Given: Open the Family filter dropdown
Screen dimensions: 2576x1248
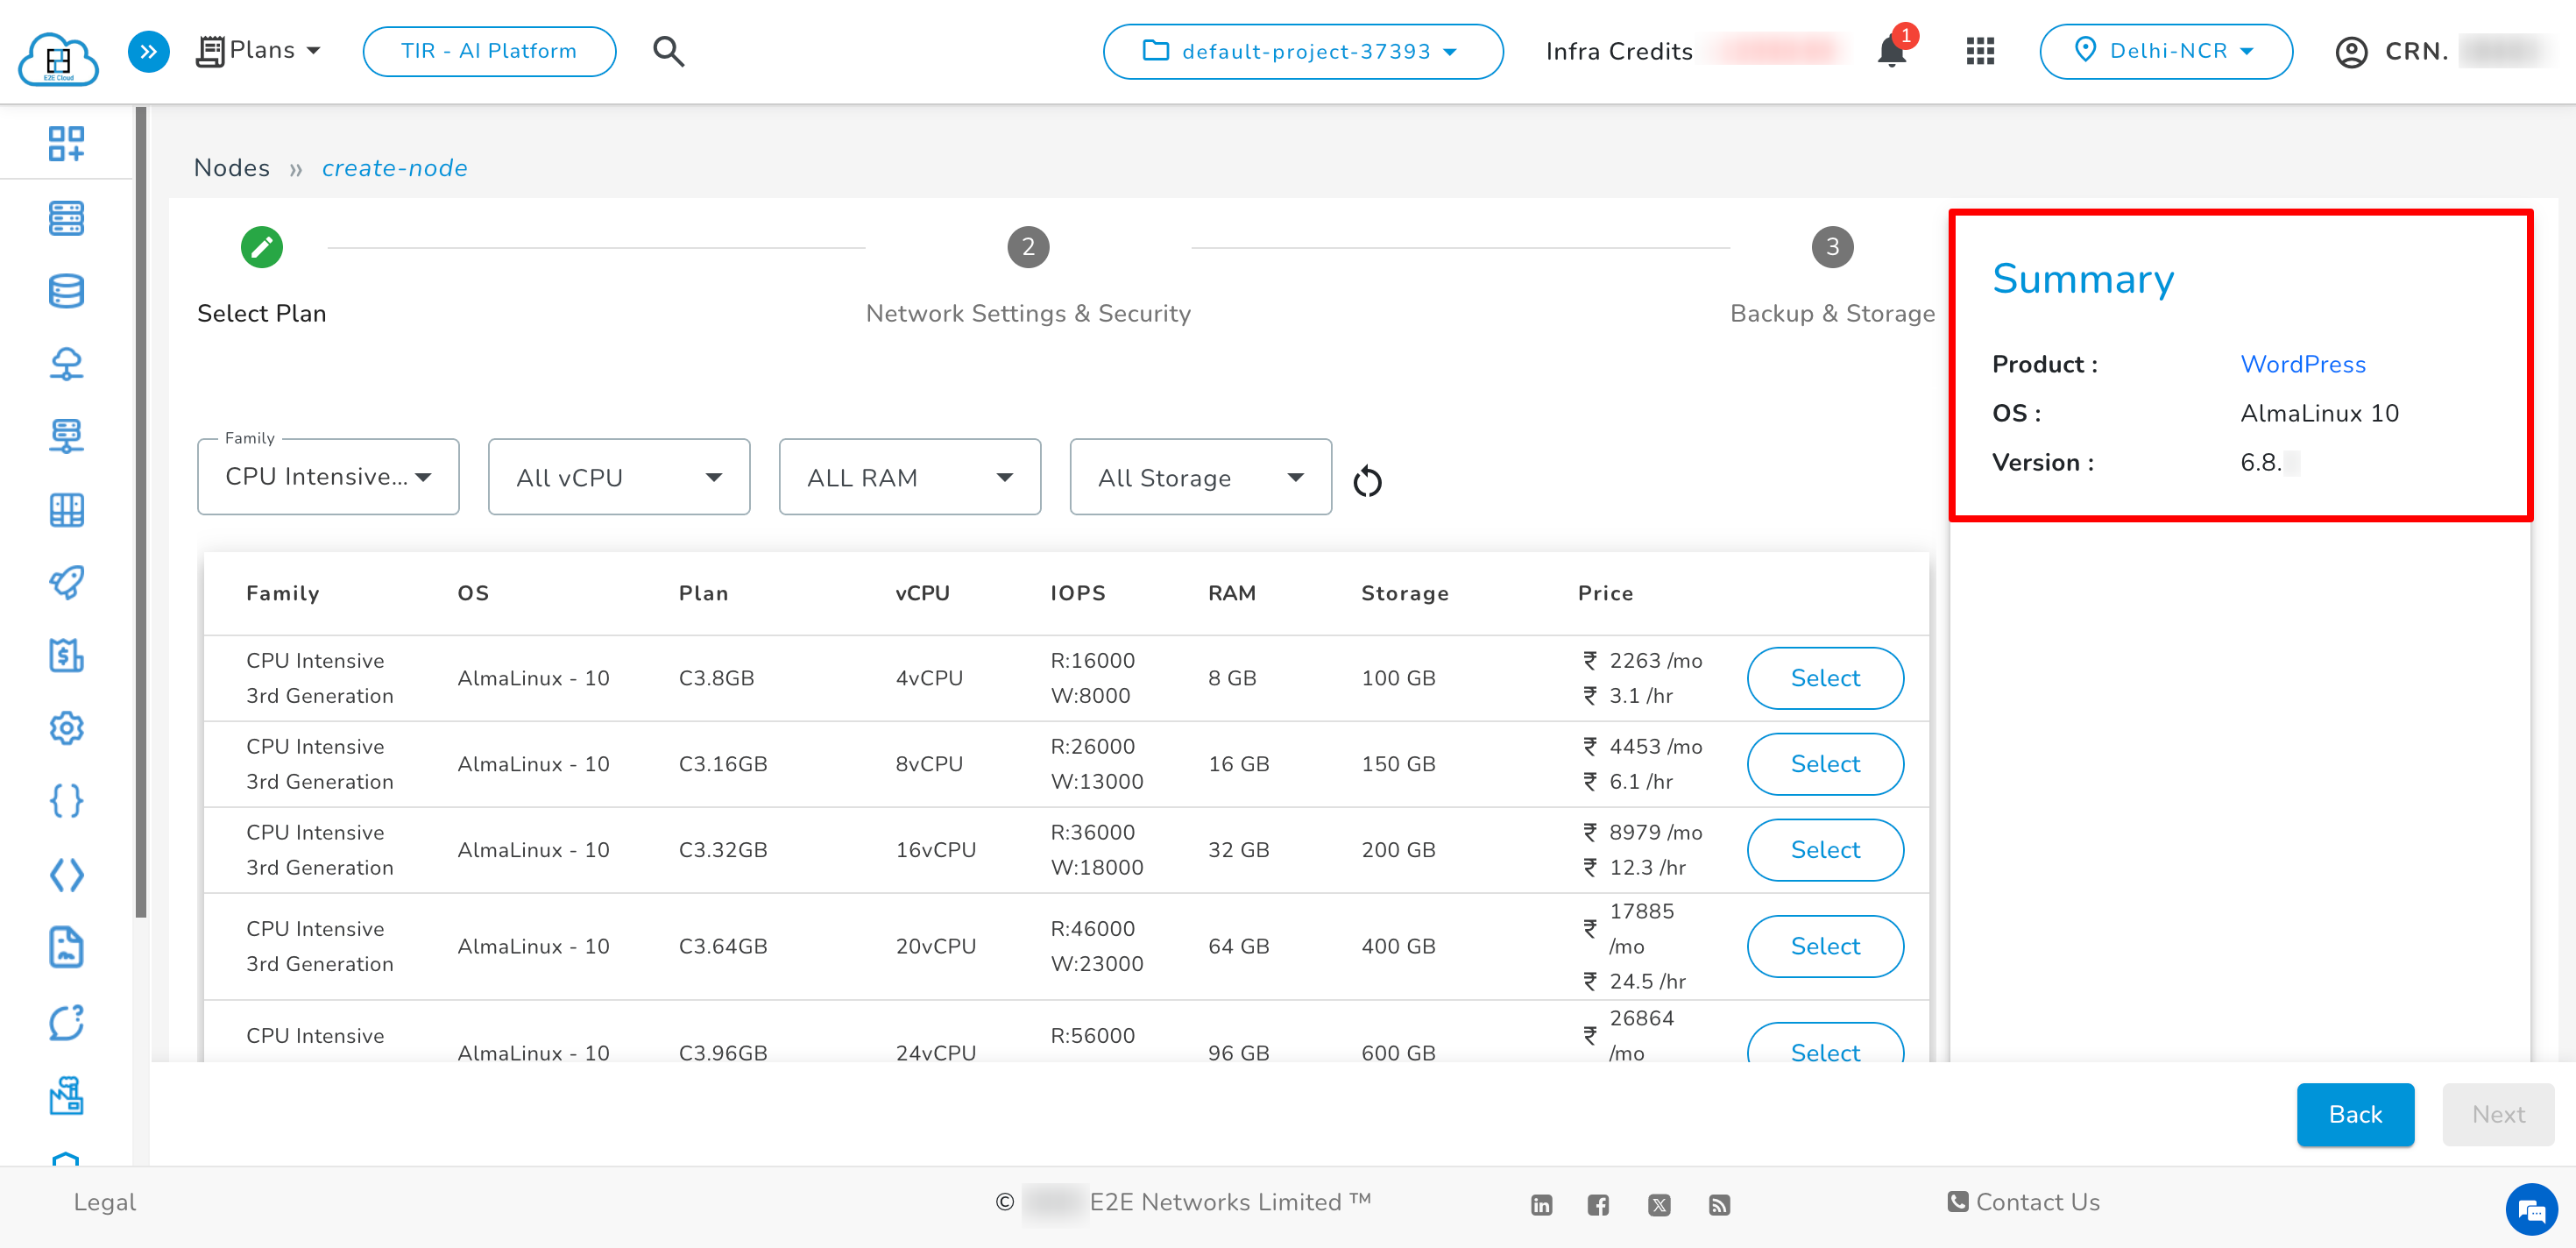Looking at the screenshot, I should click(328, 477).
